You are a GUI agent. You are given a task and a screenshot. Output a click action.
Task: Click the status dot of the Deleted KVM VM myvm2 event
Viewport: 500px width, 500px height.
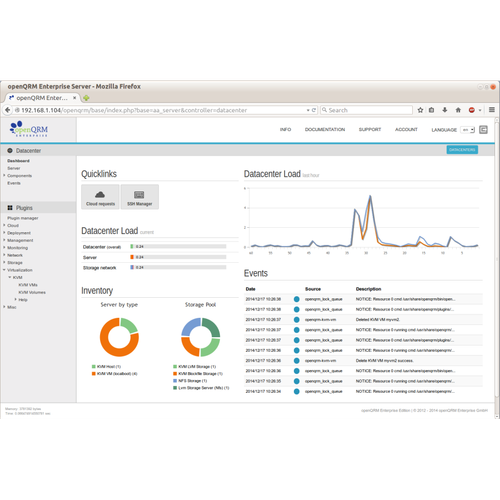pyautogui.click(x=297, y=320)
